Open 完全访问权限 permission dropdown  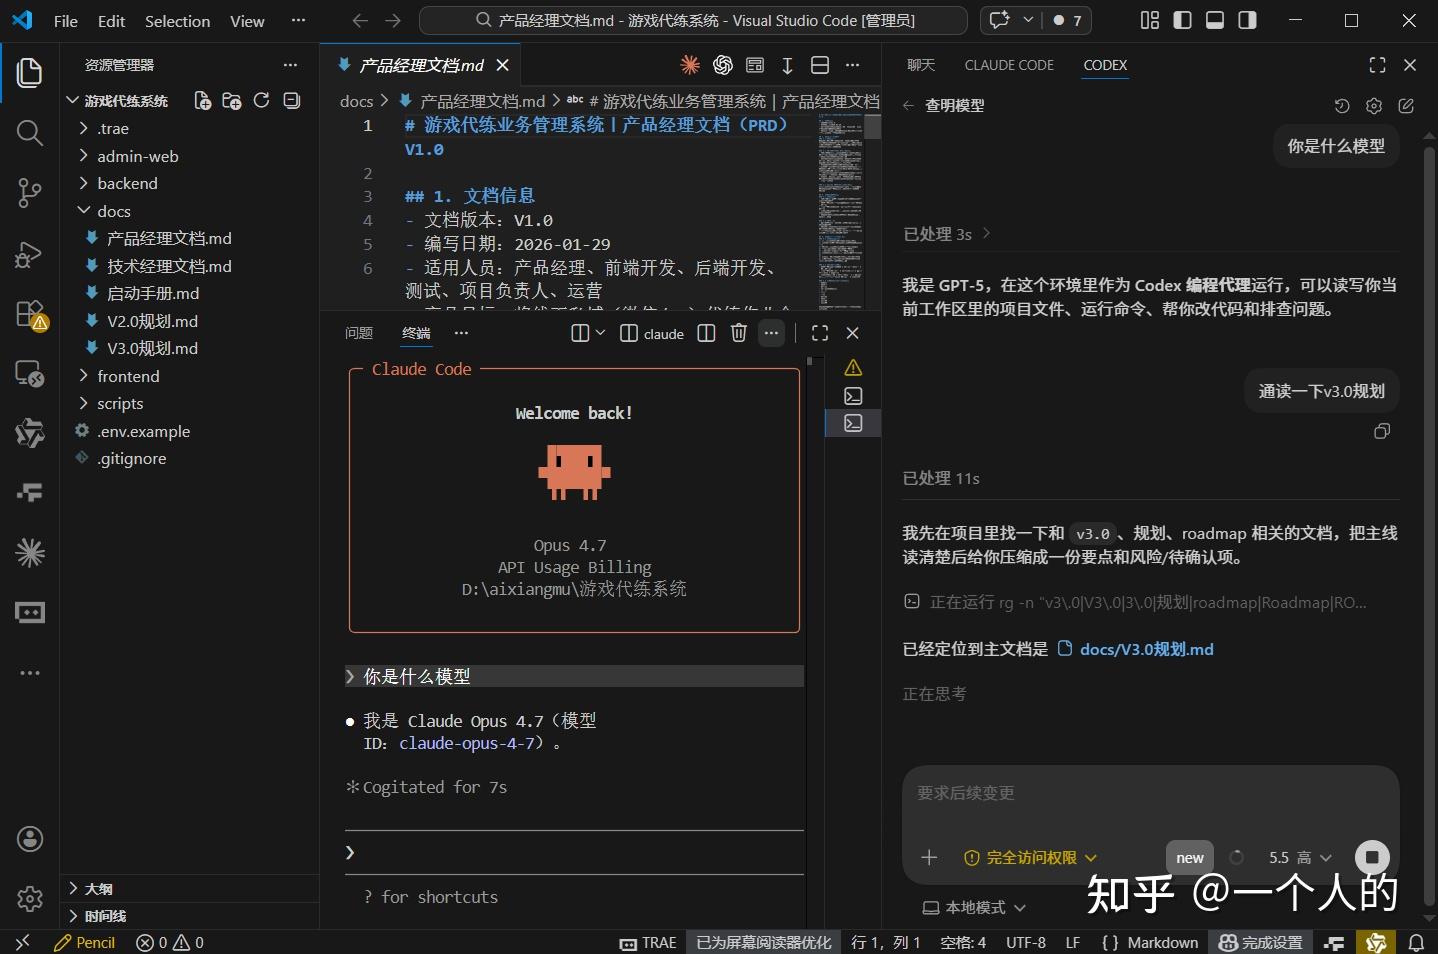pos(1030,858)
